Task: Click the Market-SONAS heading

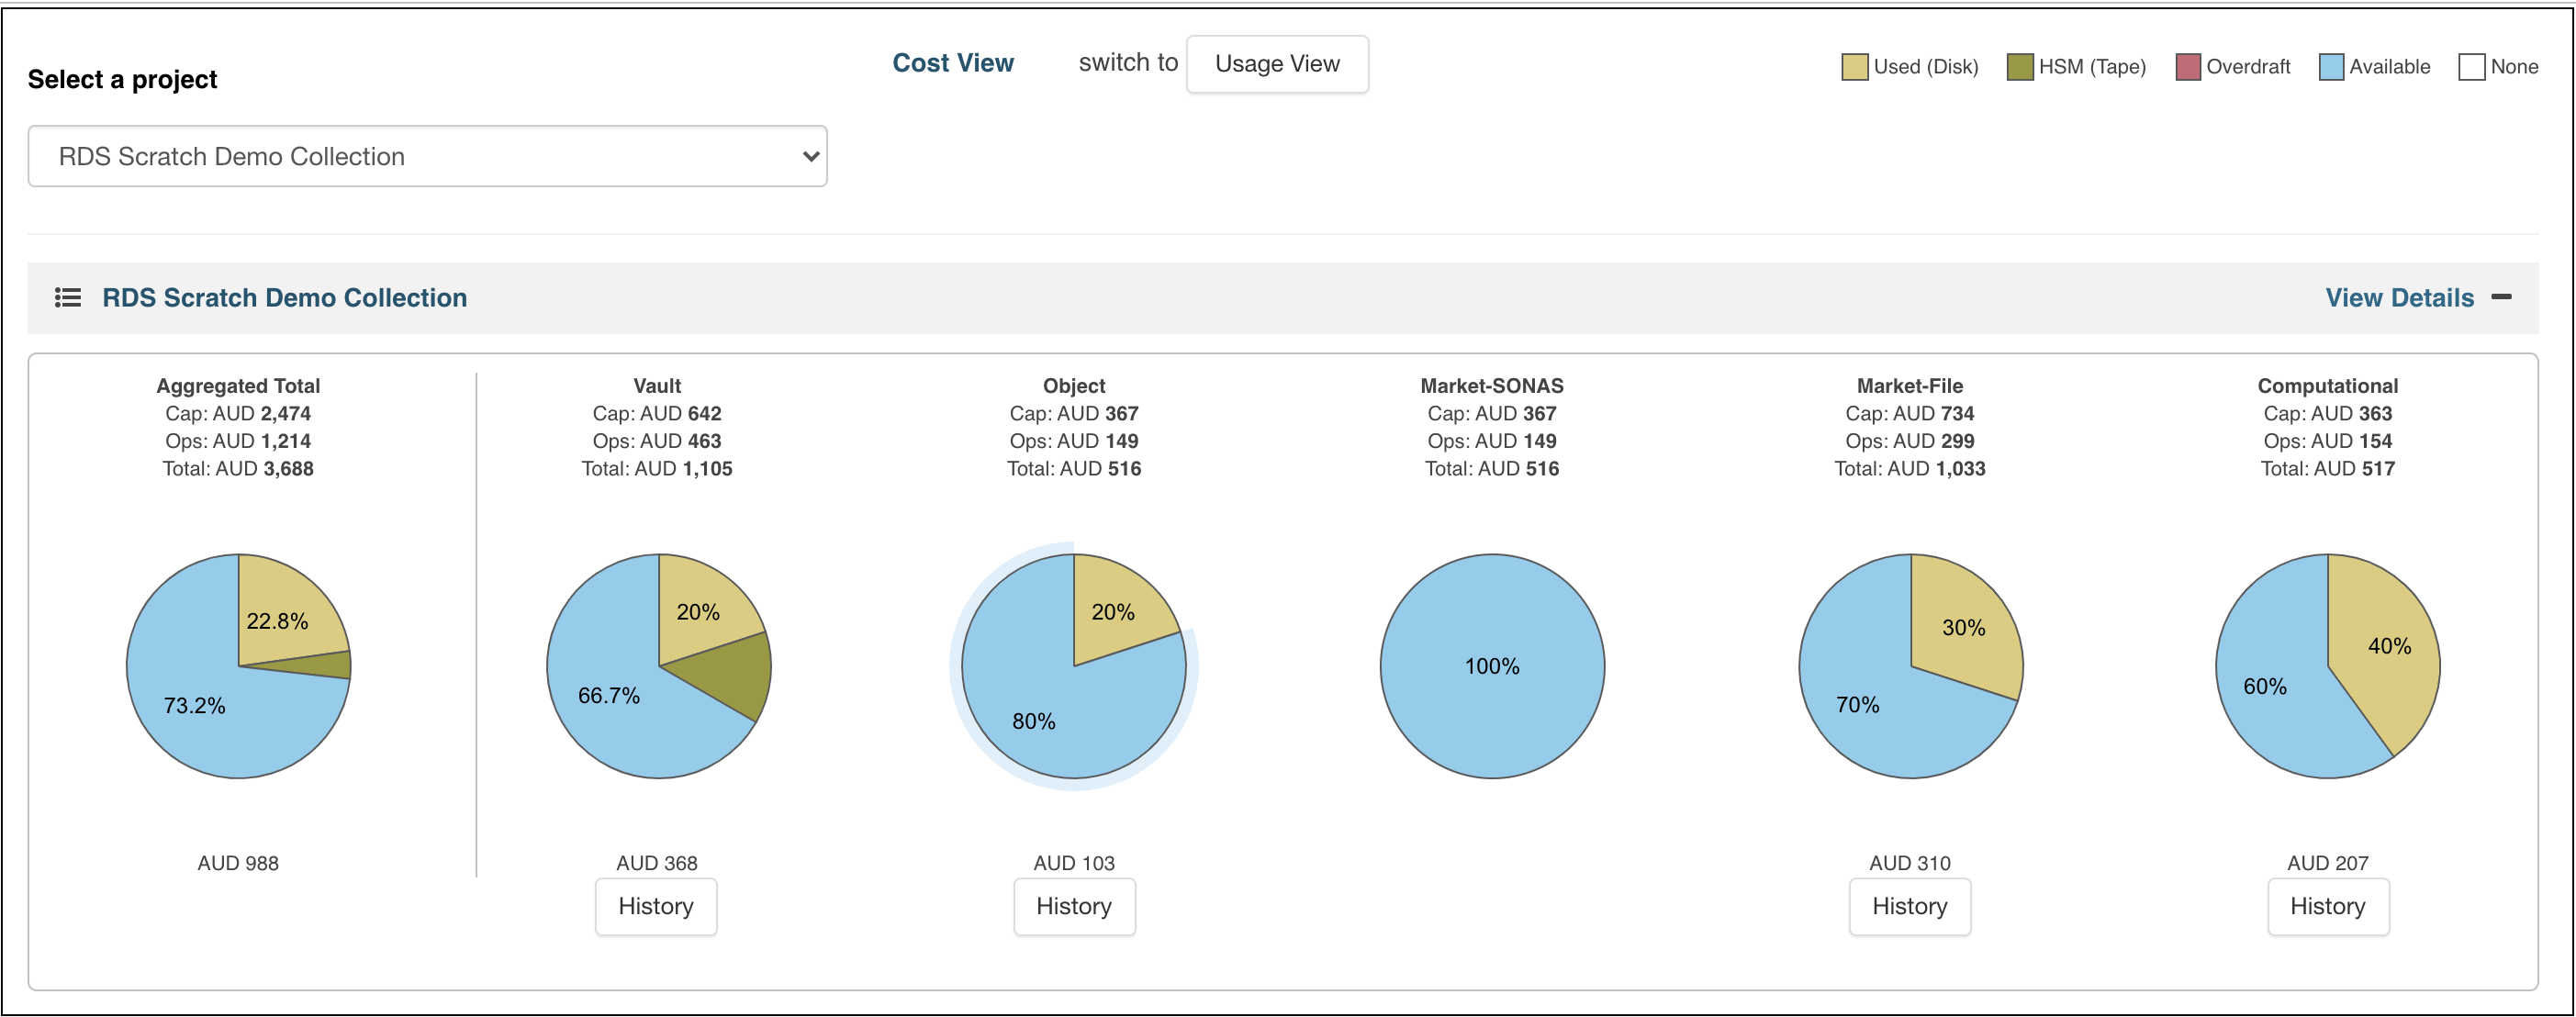Action: (1492, 386)
